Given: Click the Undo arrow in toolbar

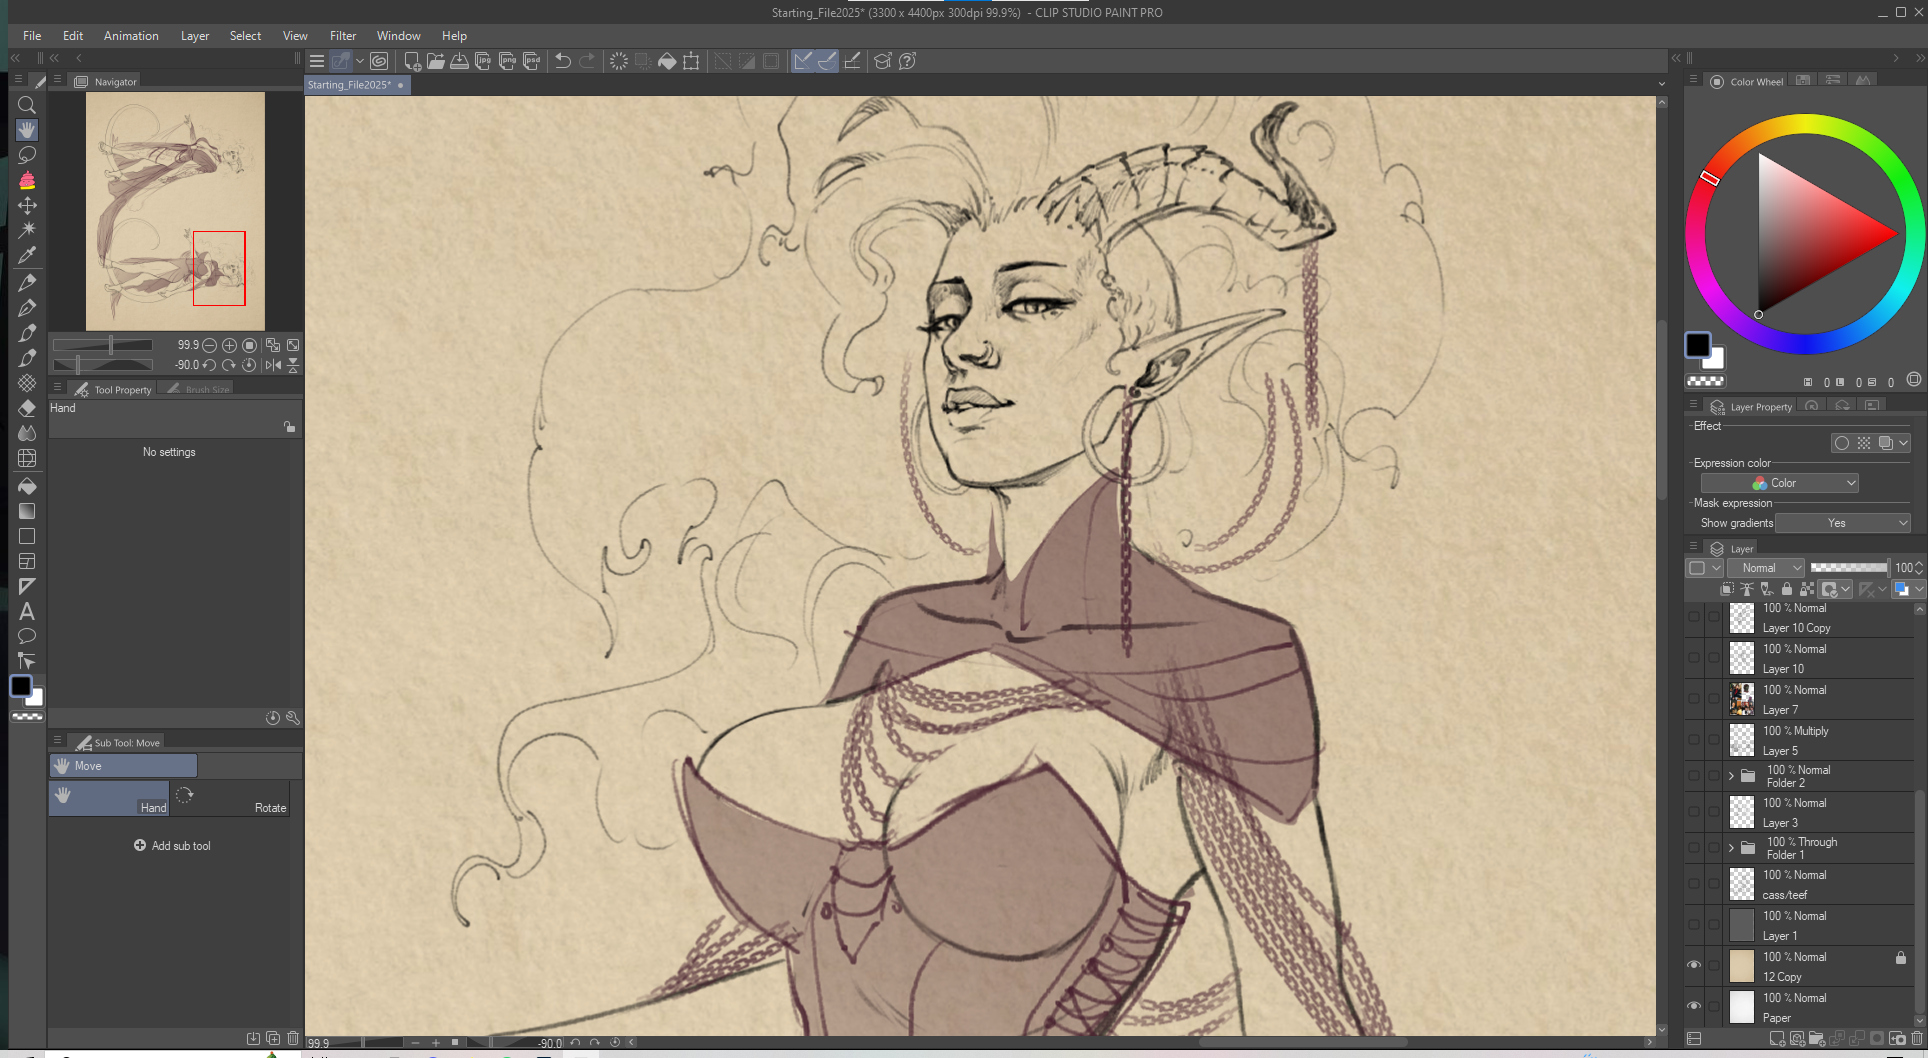Looking at the screenshot, I should [x=563, y=61].
